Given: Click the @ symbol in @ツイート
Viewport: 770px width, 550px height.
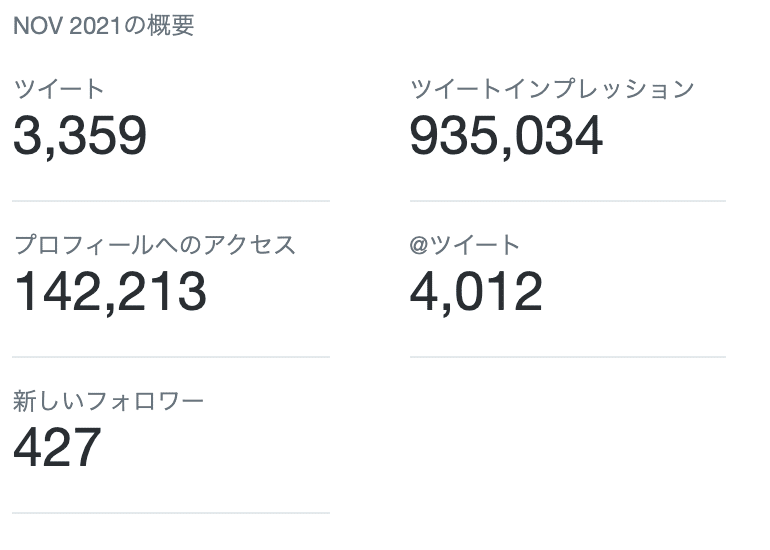Looking at the screenshot, I should click(x=419, y=245).
